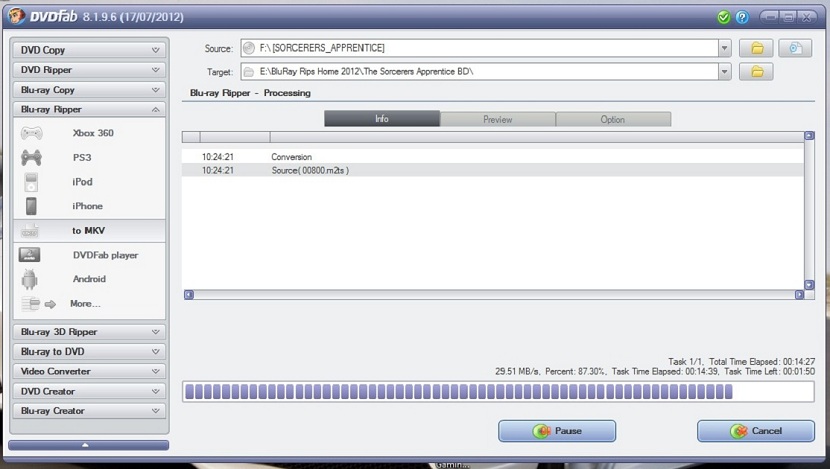Viewport: 830px width, 469px height.
Task: Select the DVDFab player icon
Action: 30,255
